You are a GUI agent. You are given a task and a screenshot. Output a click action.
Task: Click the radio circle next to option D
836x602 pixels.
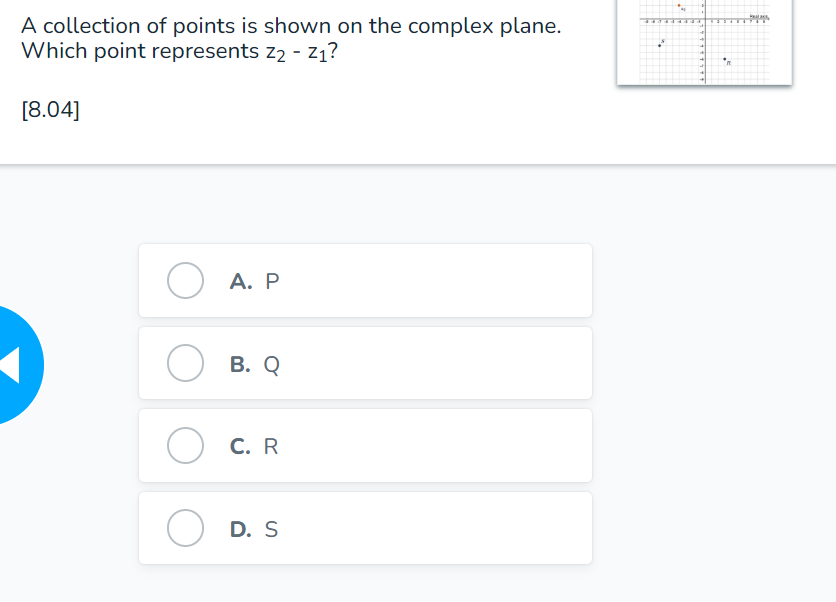click(x=185, y=528)
